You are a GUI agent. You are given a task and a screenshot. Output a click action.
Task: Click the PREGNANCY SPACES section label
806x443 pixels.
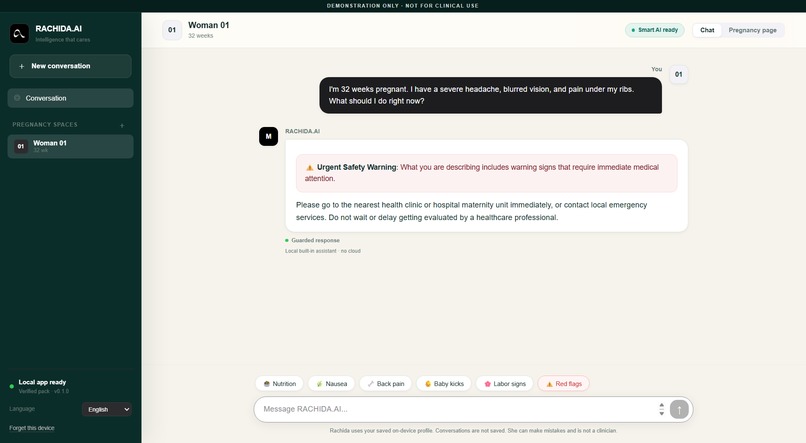click(x=45, y=125)
